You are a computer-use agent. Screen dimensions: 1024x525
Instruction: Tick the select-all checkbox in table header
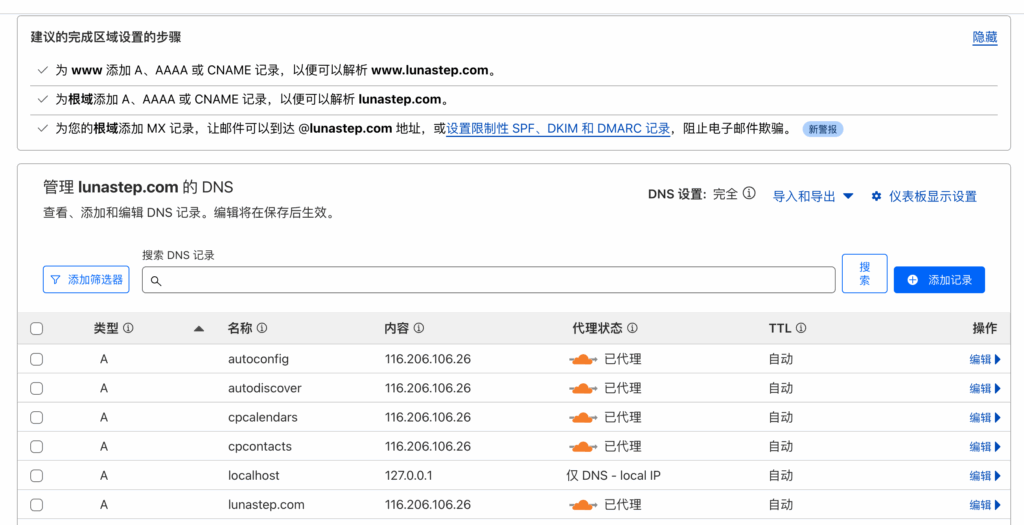[x=37, y=328]
